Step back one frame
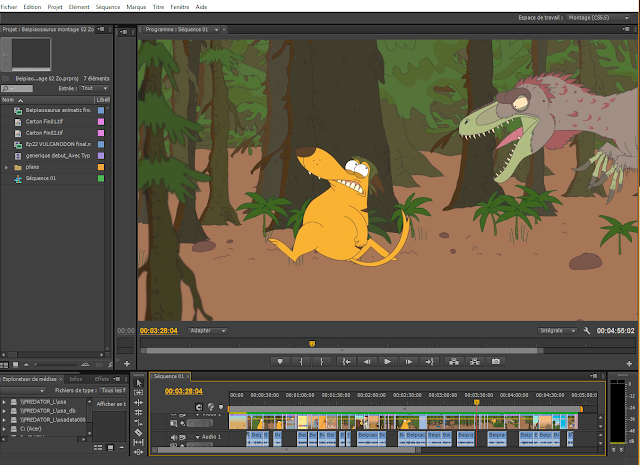This screenshot has width=640, height=465. [x=367, y=362]
